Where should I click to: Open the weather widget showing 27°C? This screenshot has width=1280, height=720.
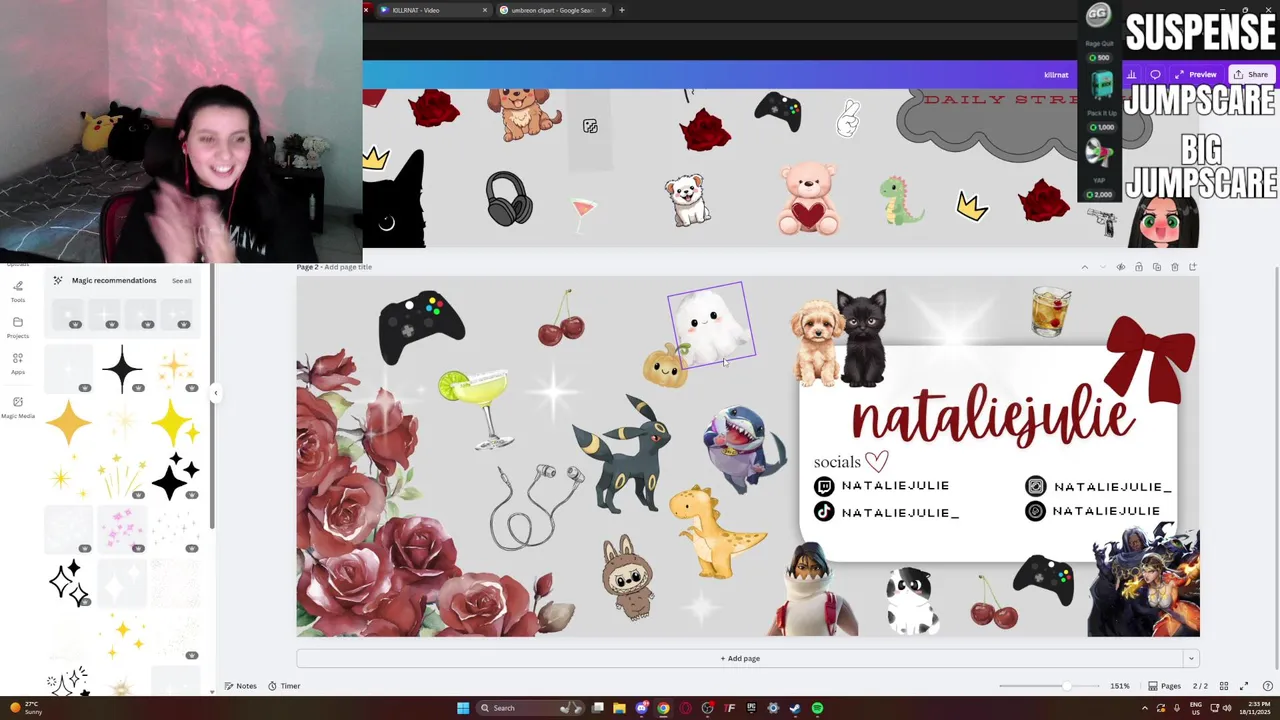click(x=24, y=708)
